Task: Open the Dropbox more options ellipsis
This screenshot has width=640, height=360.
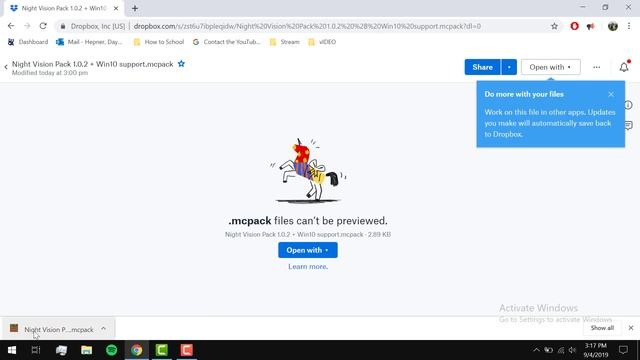Action: pos(596,67)
